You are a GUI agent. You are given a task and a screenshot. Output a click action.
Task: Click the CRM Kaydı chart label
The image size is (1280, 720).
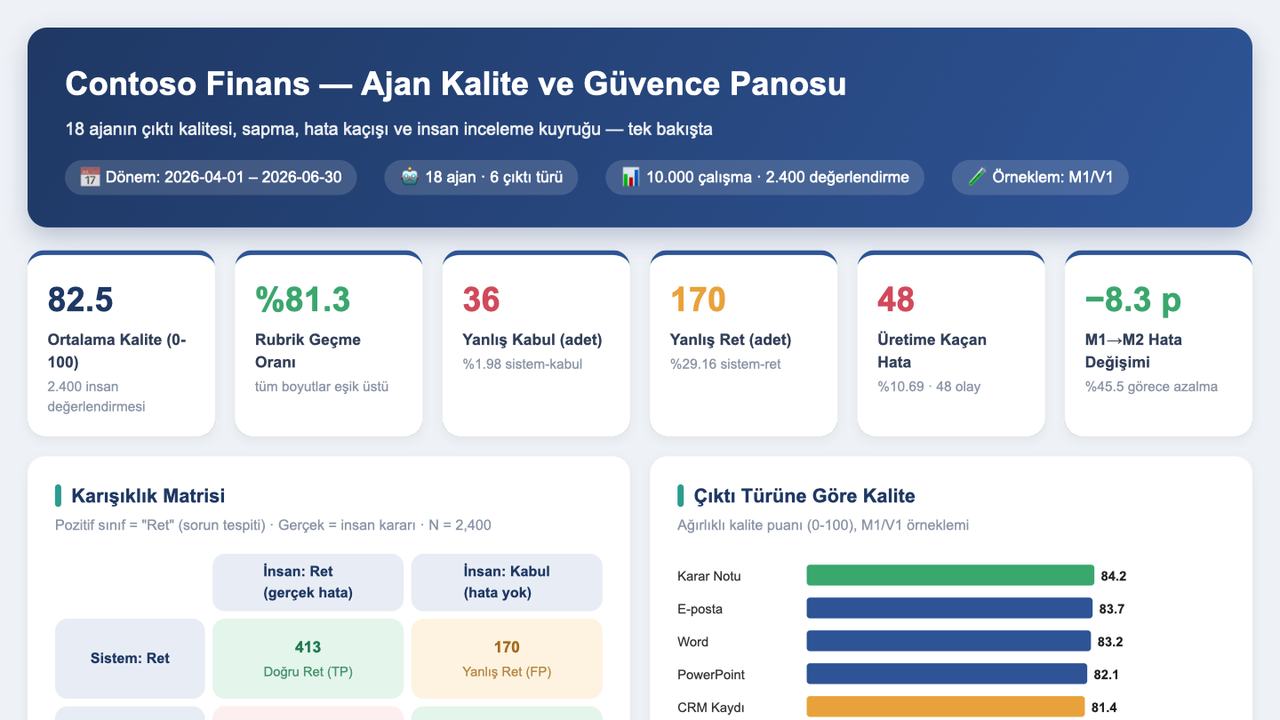pos(711,708)
